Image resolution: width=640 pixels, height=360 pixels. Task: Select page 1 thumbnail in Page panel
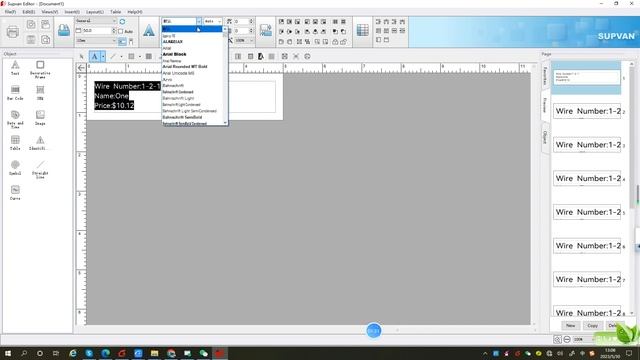click(586, 77)
